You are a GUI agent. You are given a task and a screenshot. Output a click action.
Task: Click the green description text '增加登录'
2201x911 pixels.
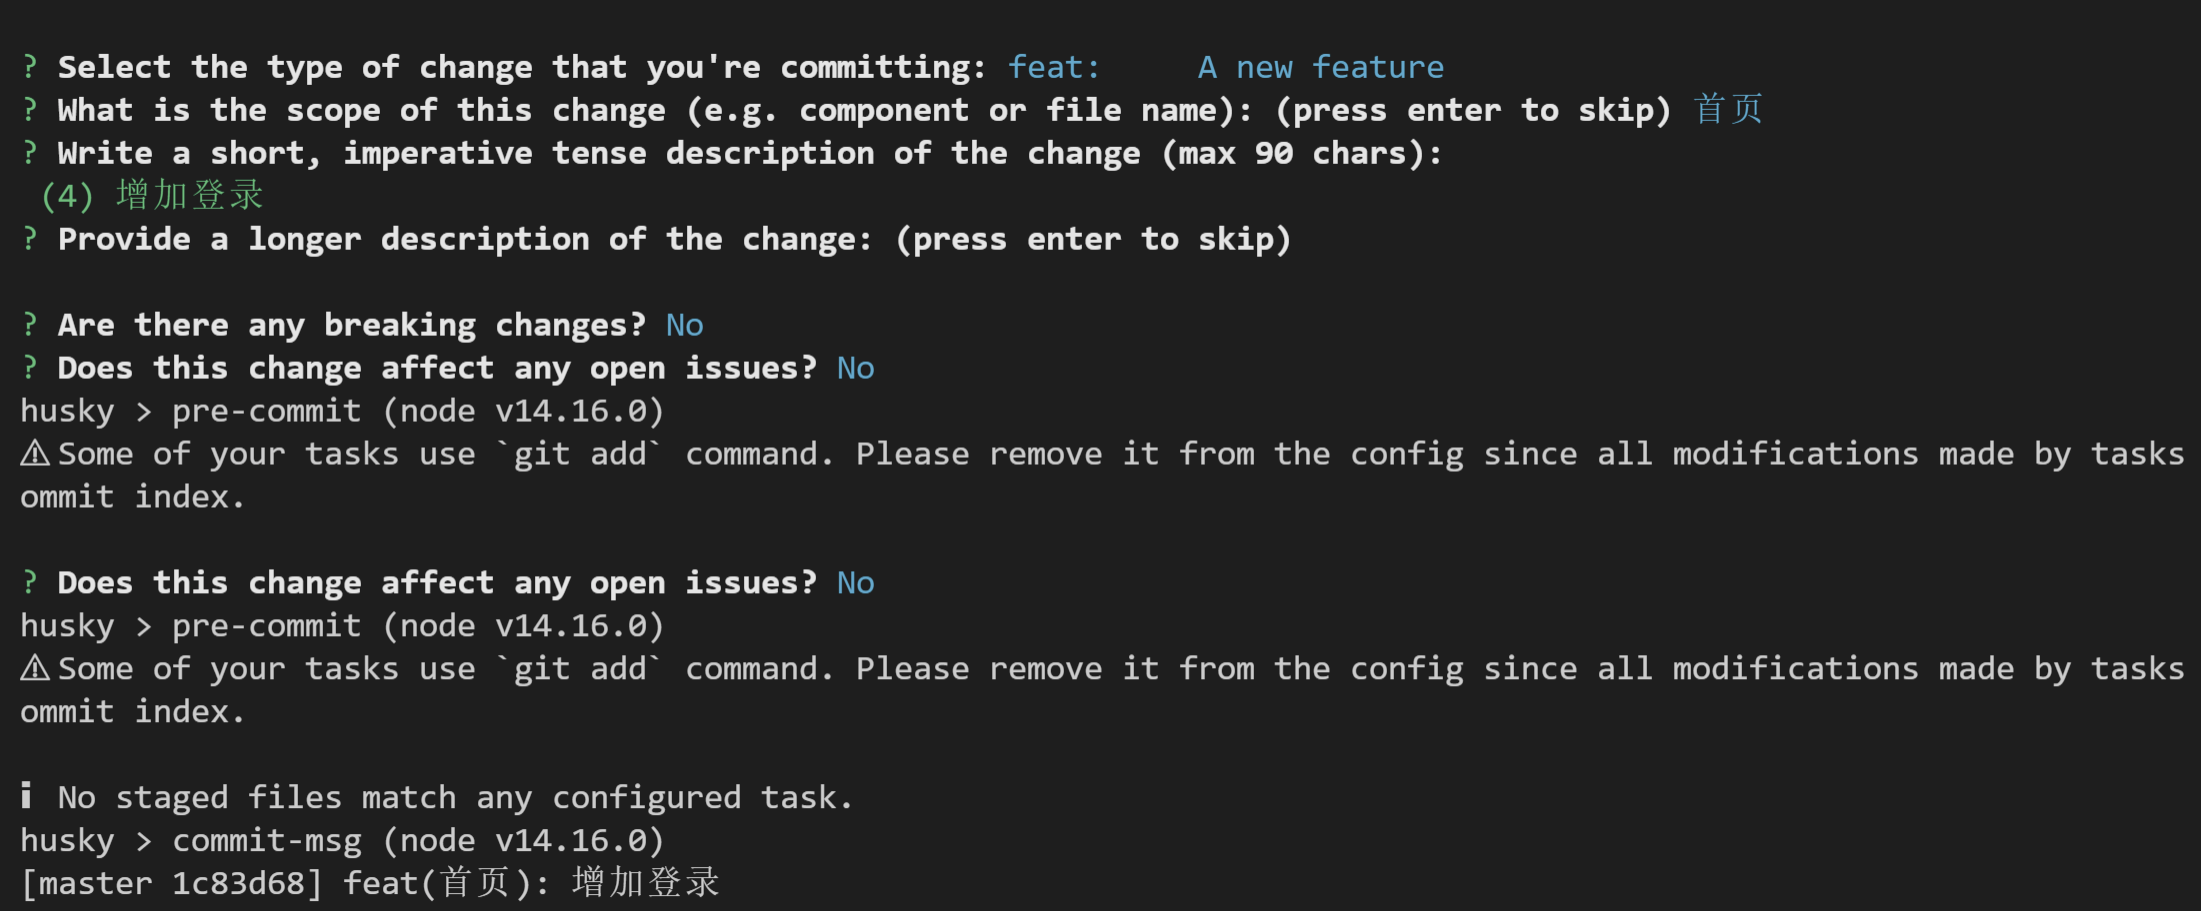click(190, 195)
